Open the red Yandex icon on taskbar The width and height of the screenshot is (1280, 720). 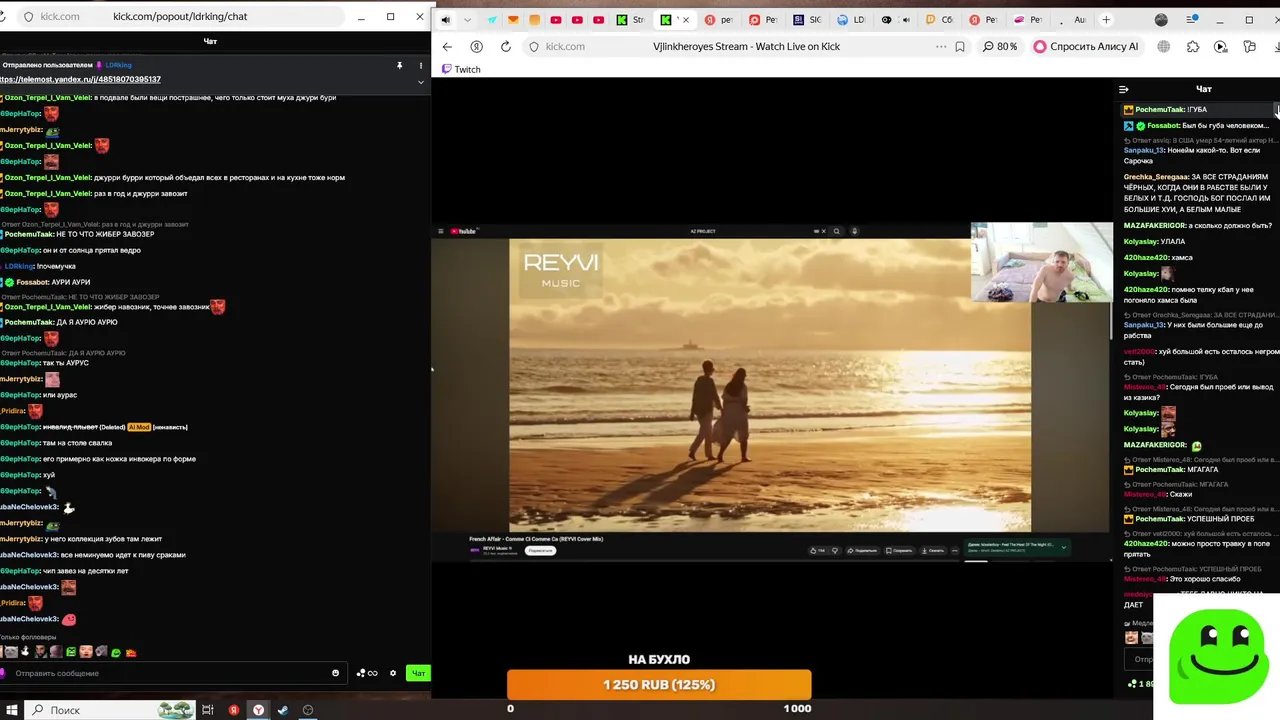(233, 710)
